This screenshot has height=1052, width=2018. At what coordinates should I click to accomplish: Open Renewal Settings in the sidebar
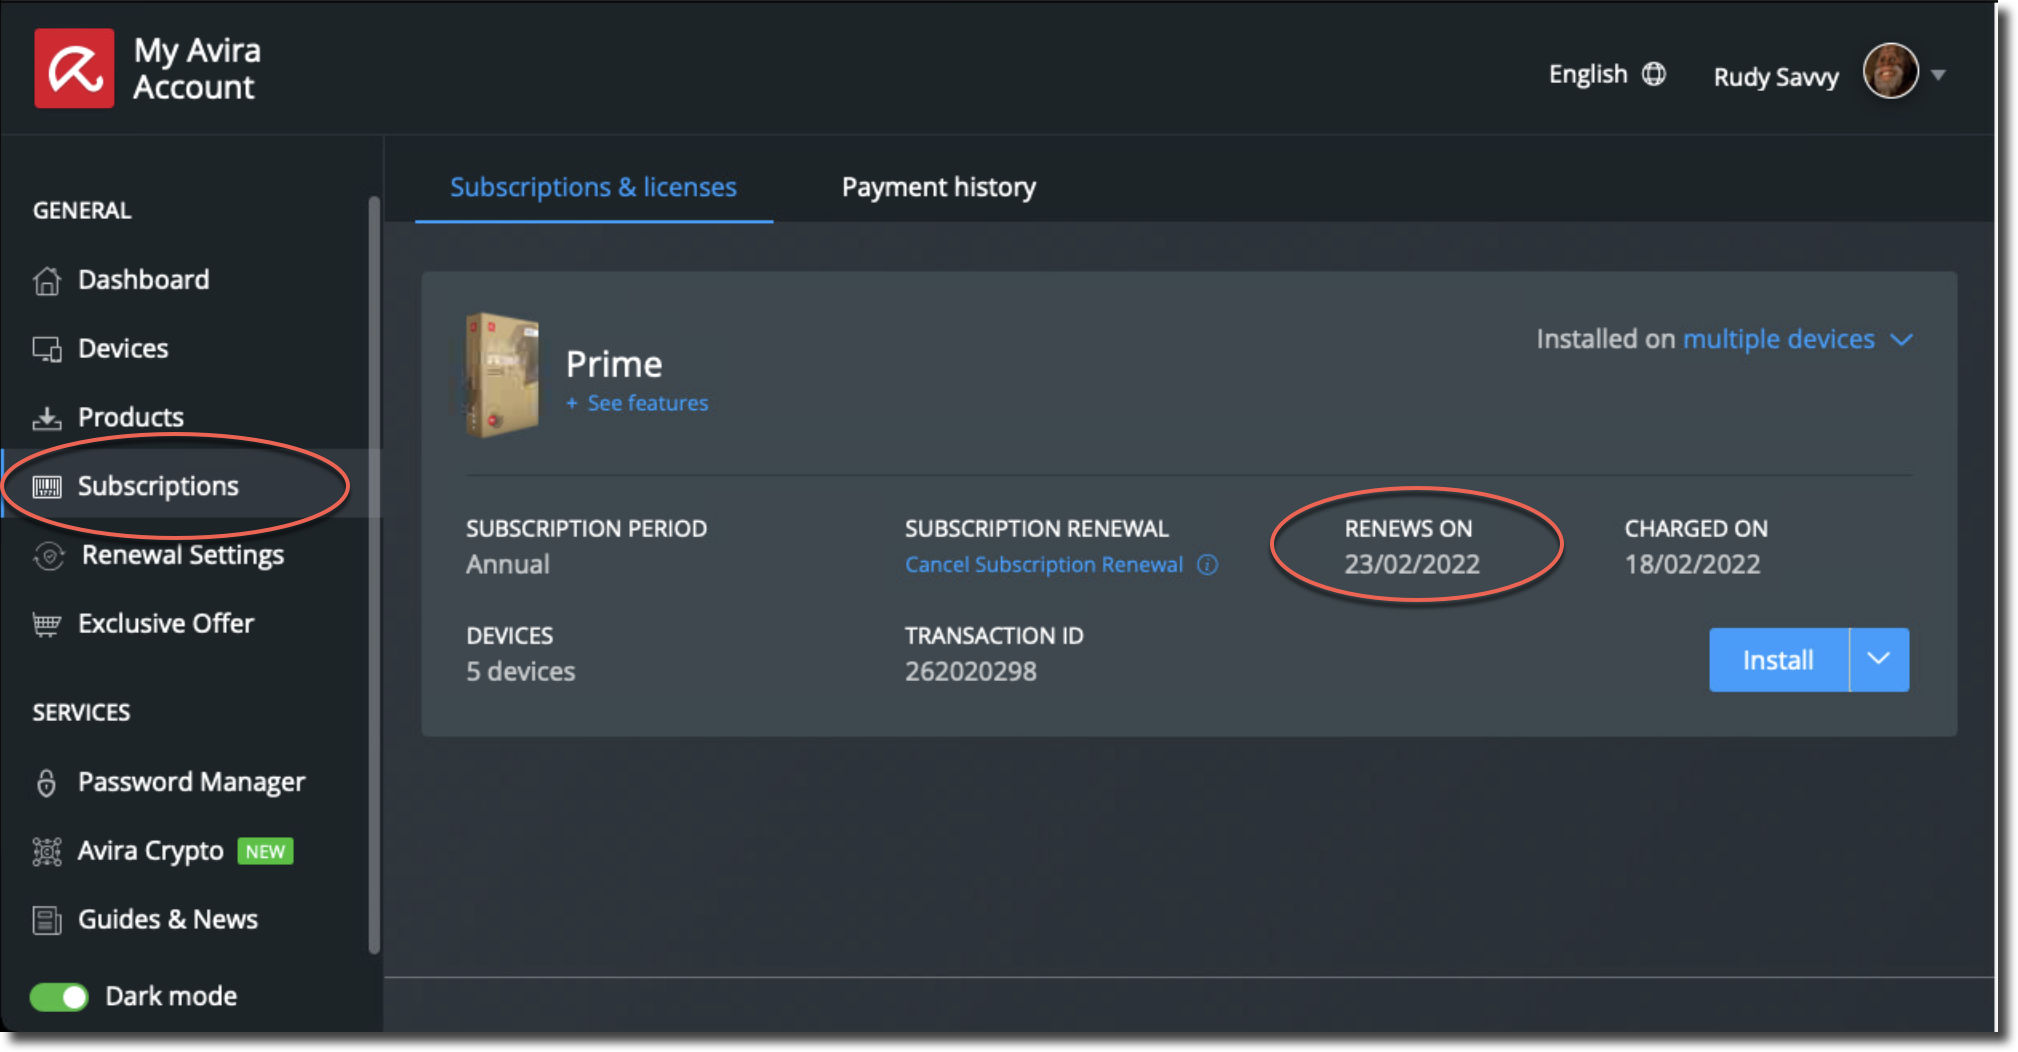[x=183, y=555]
